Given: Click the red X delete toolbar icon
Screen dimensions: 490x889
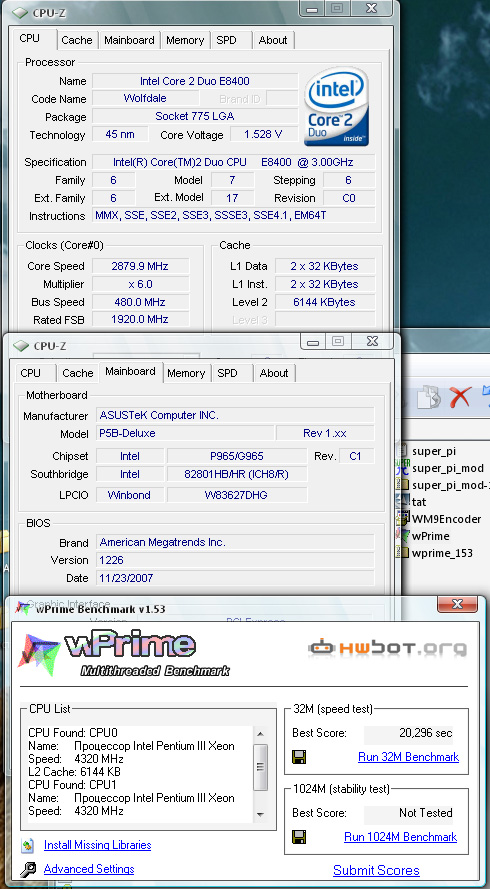Looking at the screenshot, I should pos(461,397).
